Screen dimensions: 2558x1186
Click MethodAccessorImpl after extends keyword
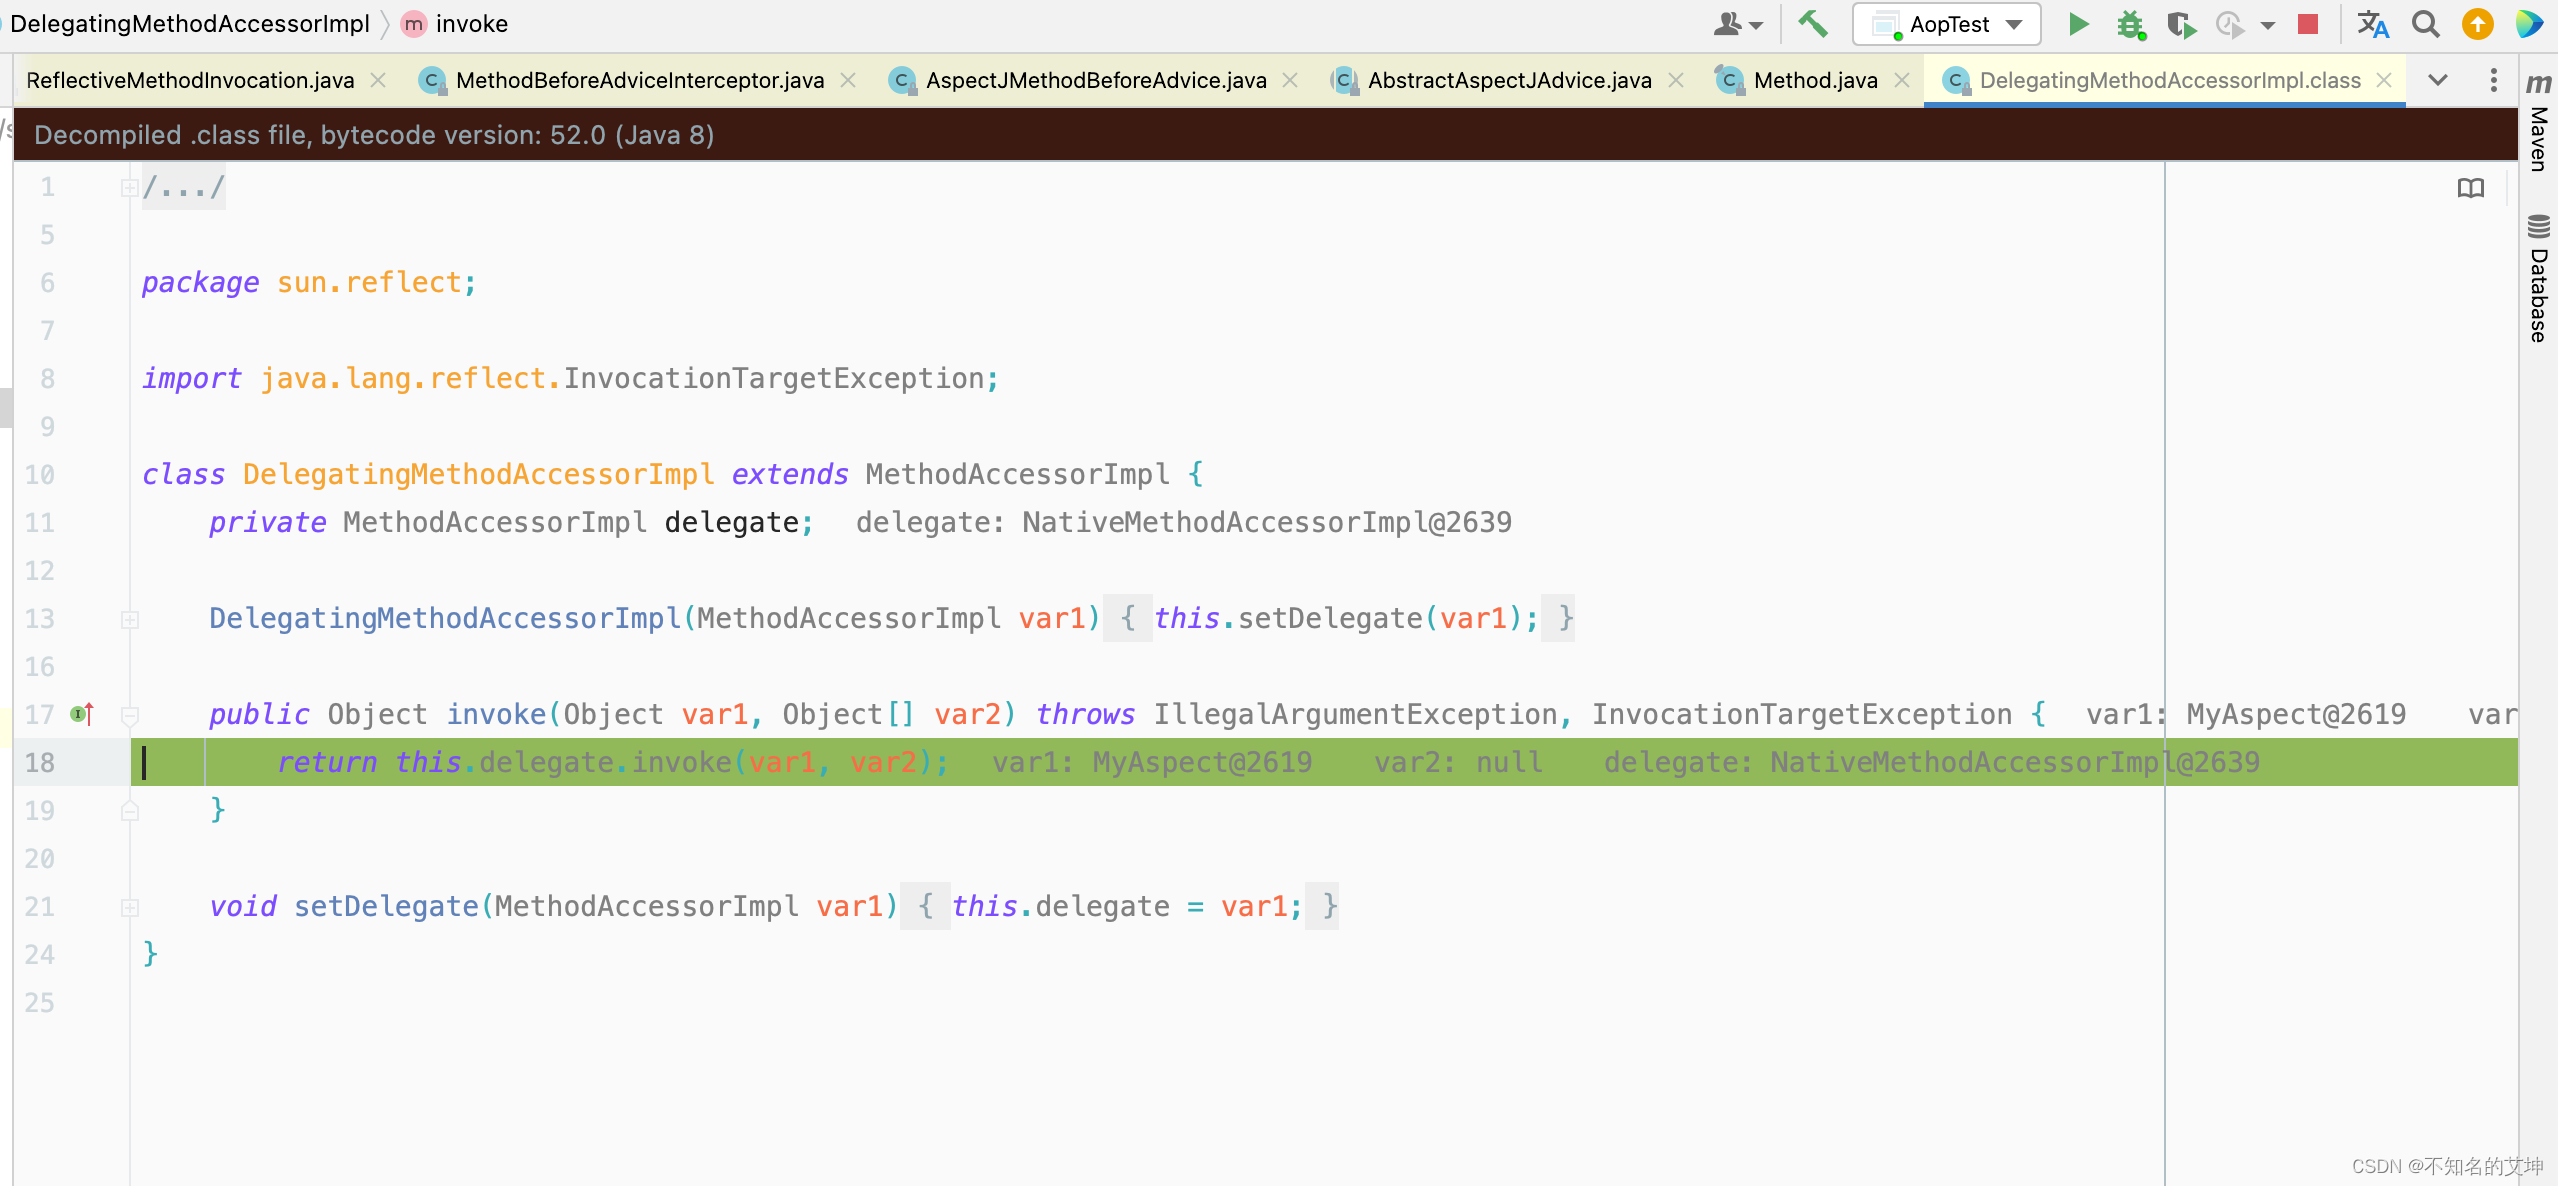click(x=1017, y=475)
